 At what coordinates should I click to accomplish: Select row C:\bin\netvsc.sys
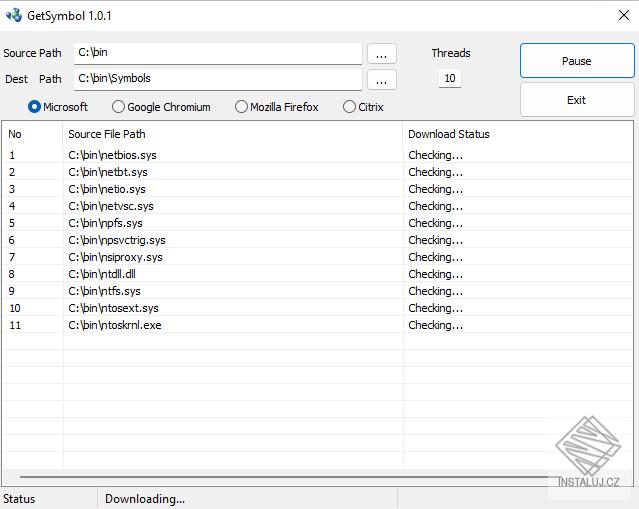[x=318, y=206]
